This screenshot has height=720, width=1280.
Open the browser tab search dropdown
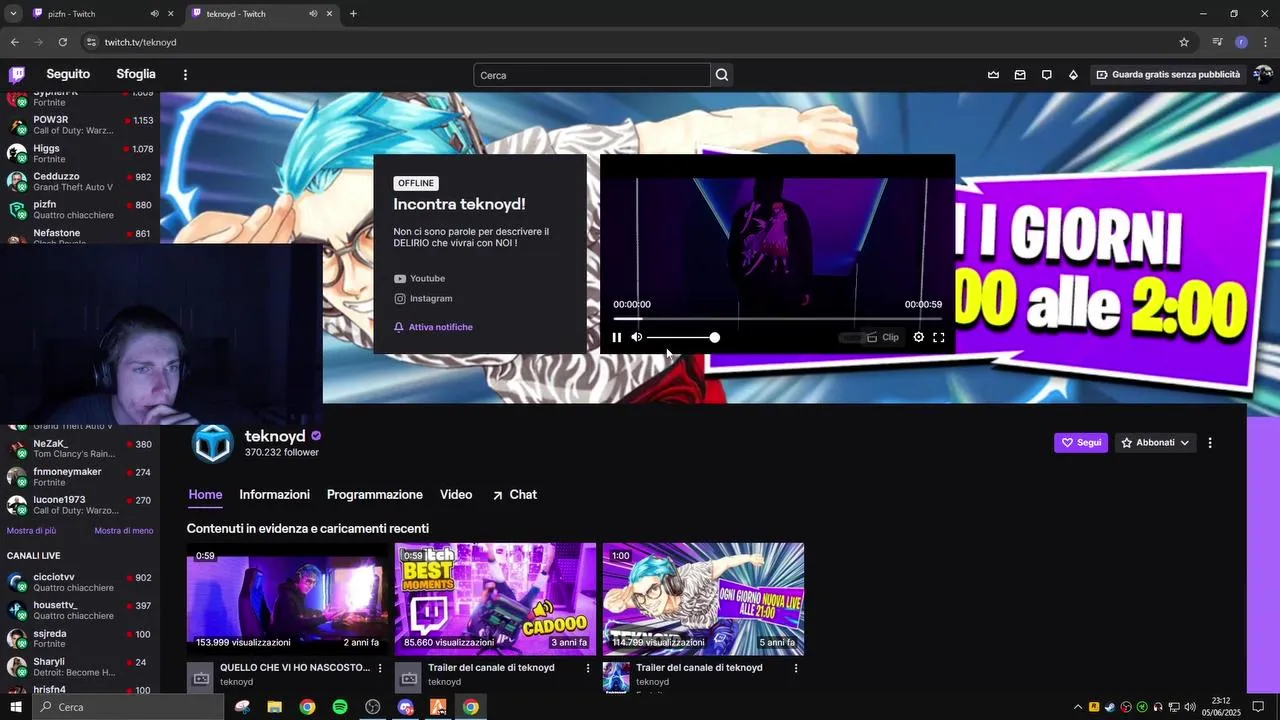coord(13,14)
